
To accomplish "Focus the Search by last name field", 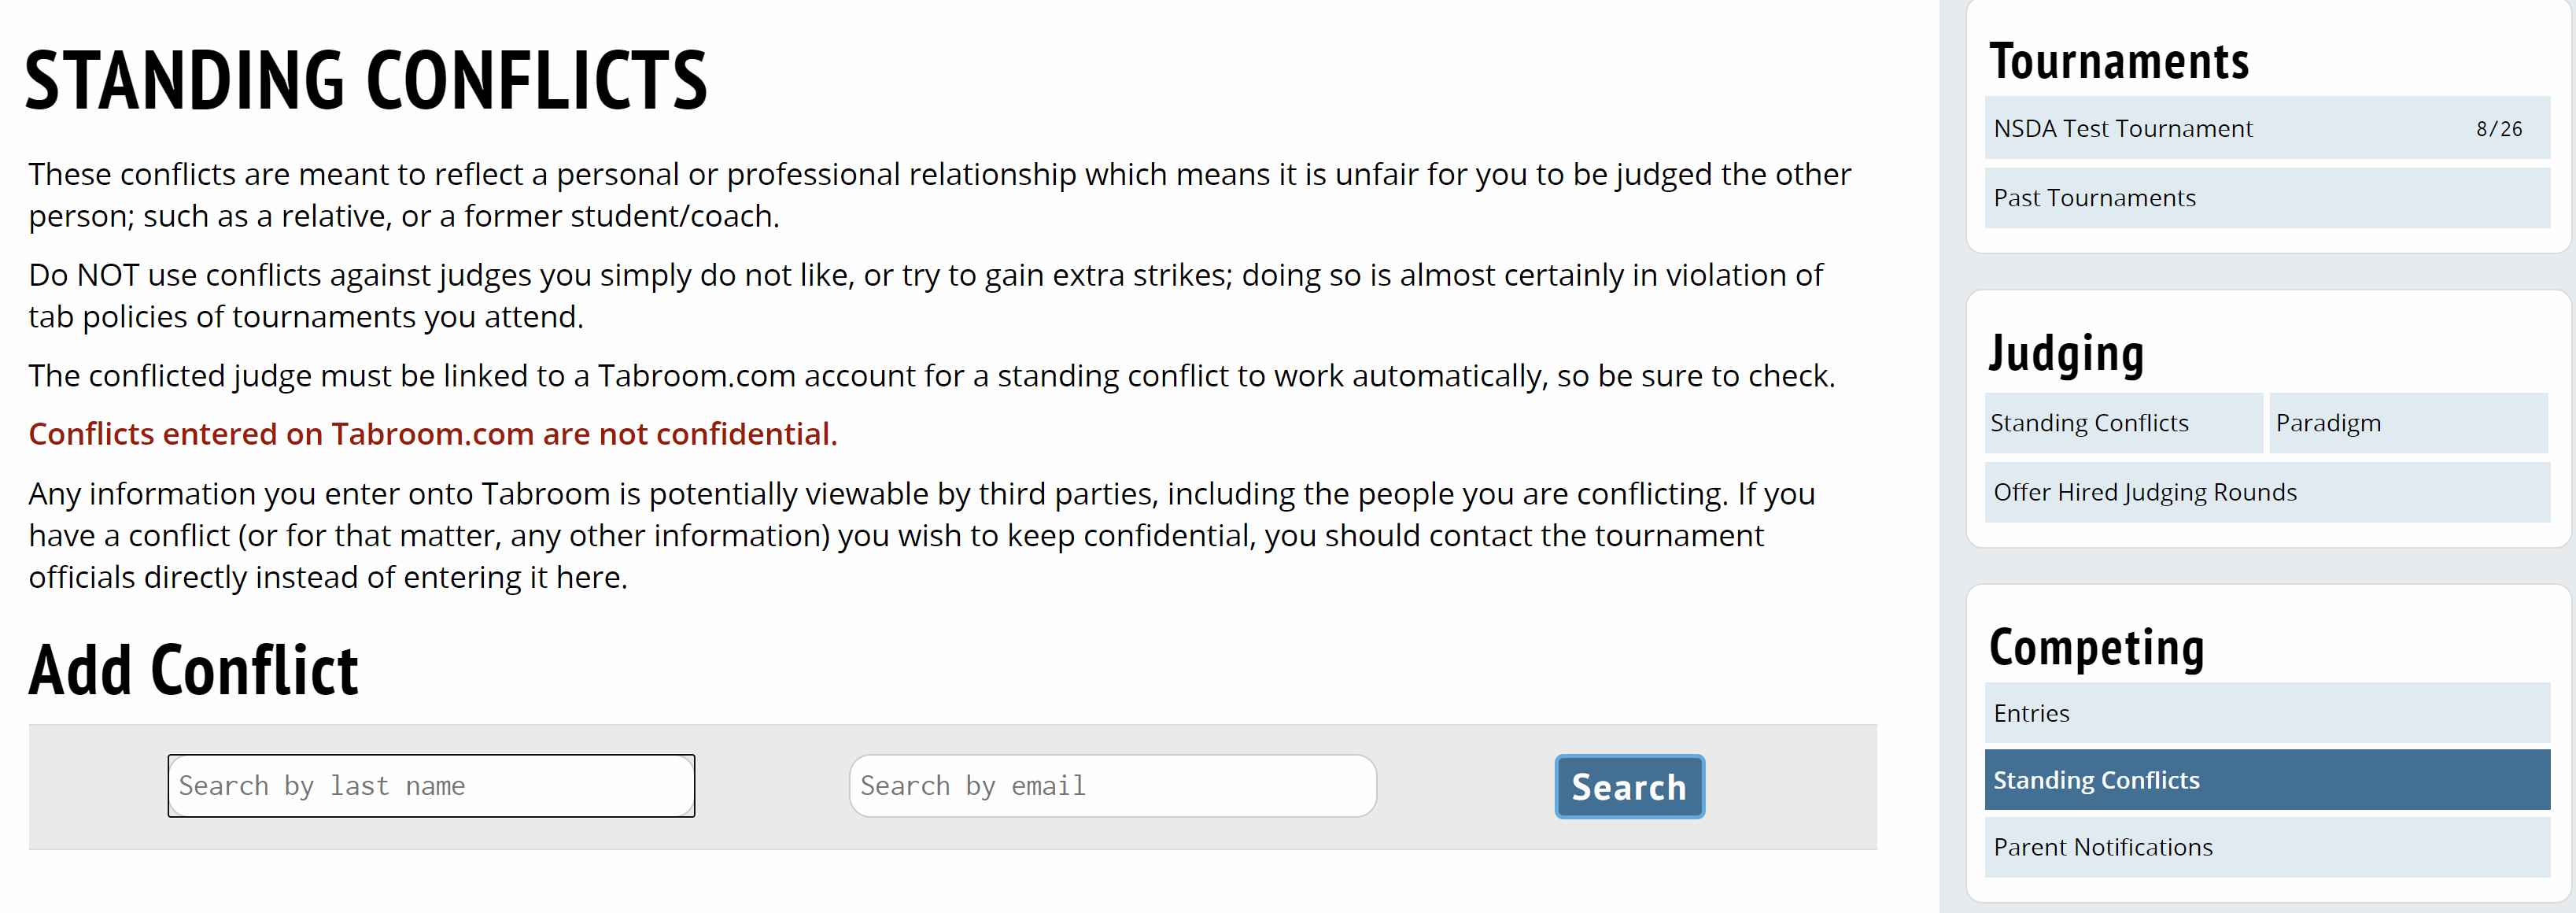I will click(x=430, y=786).
